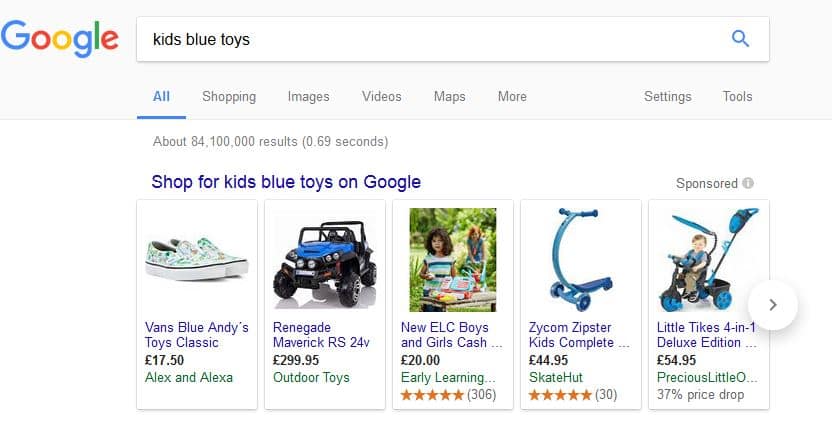The width and height of the screenshot is (832, 432).
Task: Open the Maps tab
Action: point(449,97)
